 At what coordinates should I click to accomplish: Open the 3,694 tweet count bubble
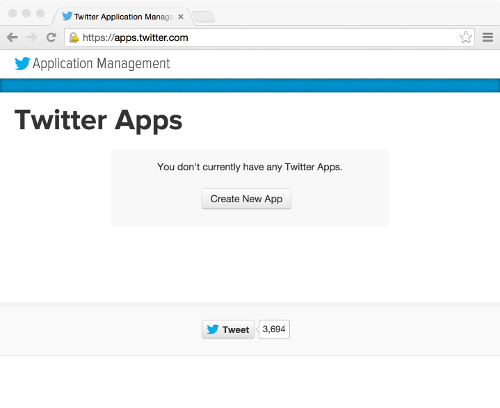click(x=274, y=329)
